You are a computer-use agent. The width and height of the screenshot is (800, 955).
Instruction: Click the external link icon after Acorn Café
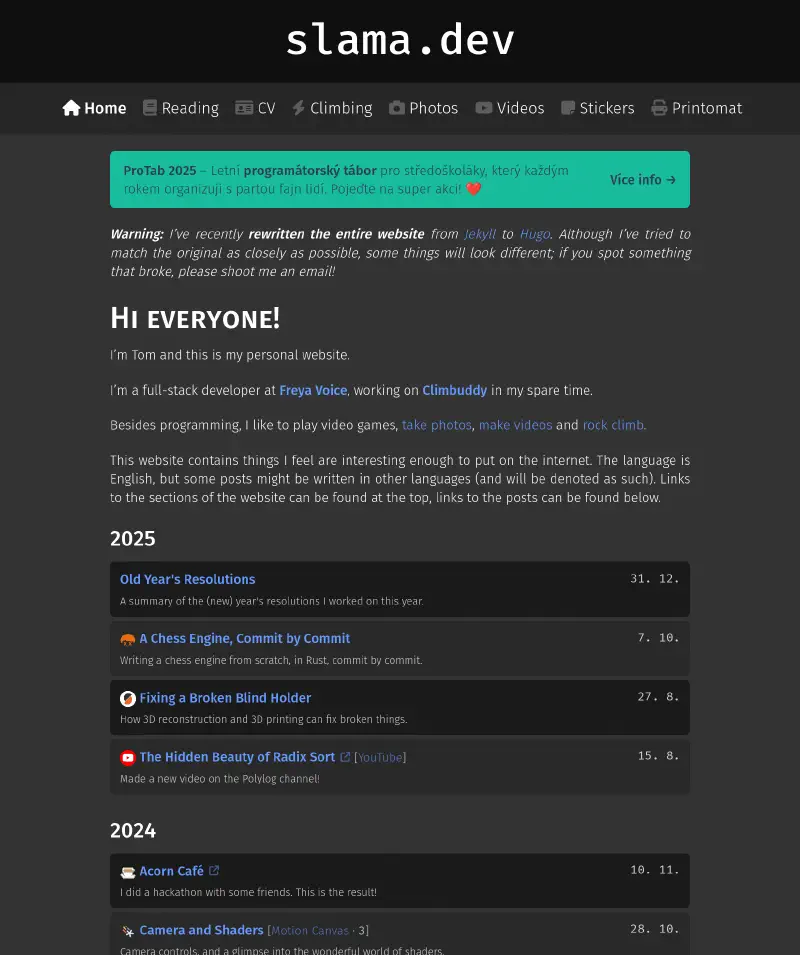pyautogui.click(x=214, y=871)
